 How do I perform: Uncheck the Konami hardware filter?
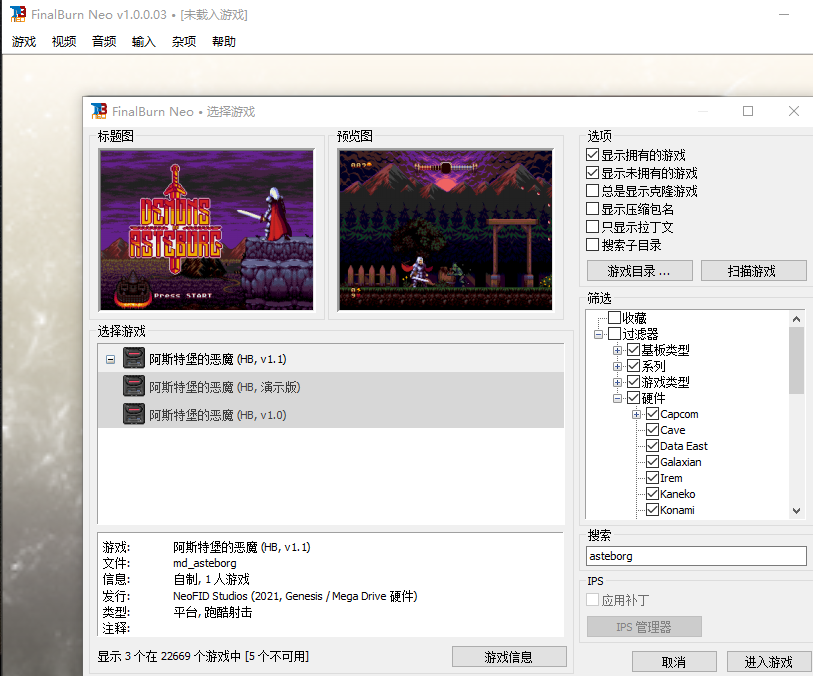pyautogui.click(x=653, y=510)
